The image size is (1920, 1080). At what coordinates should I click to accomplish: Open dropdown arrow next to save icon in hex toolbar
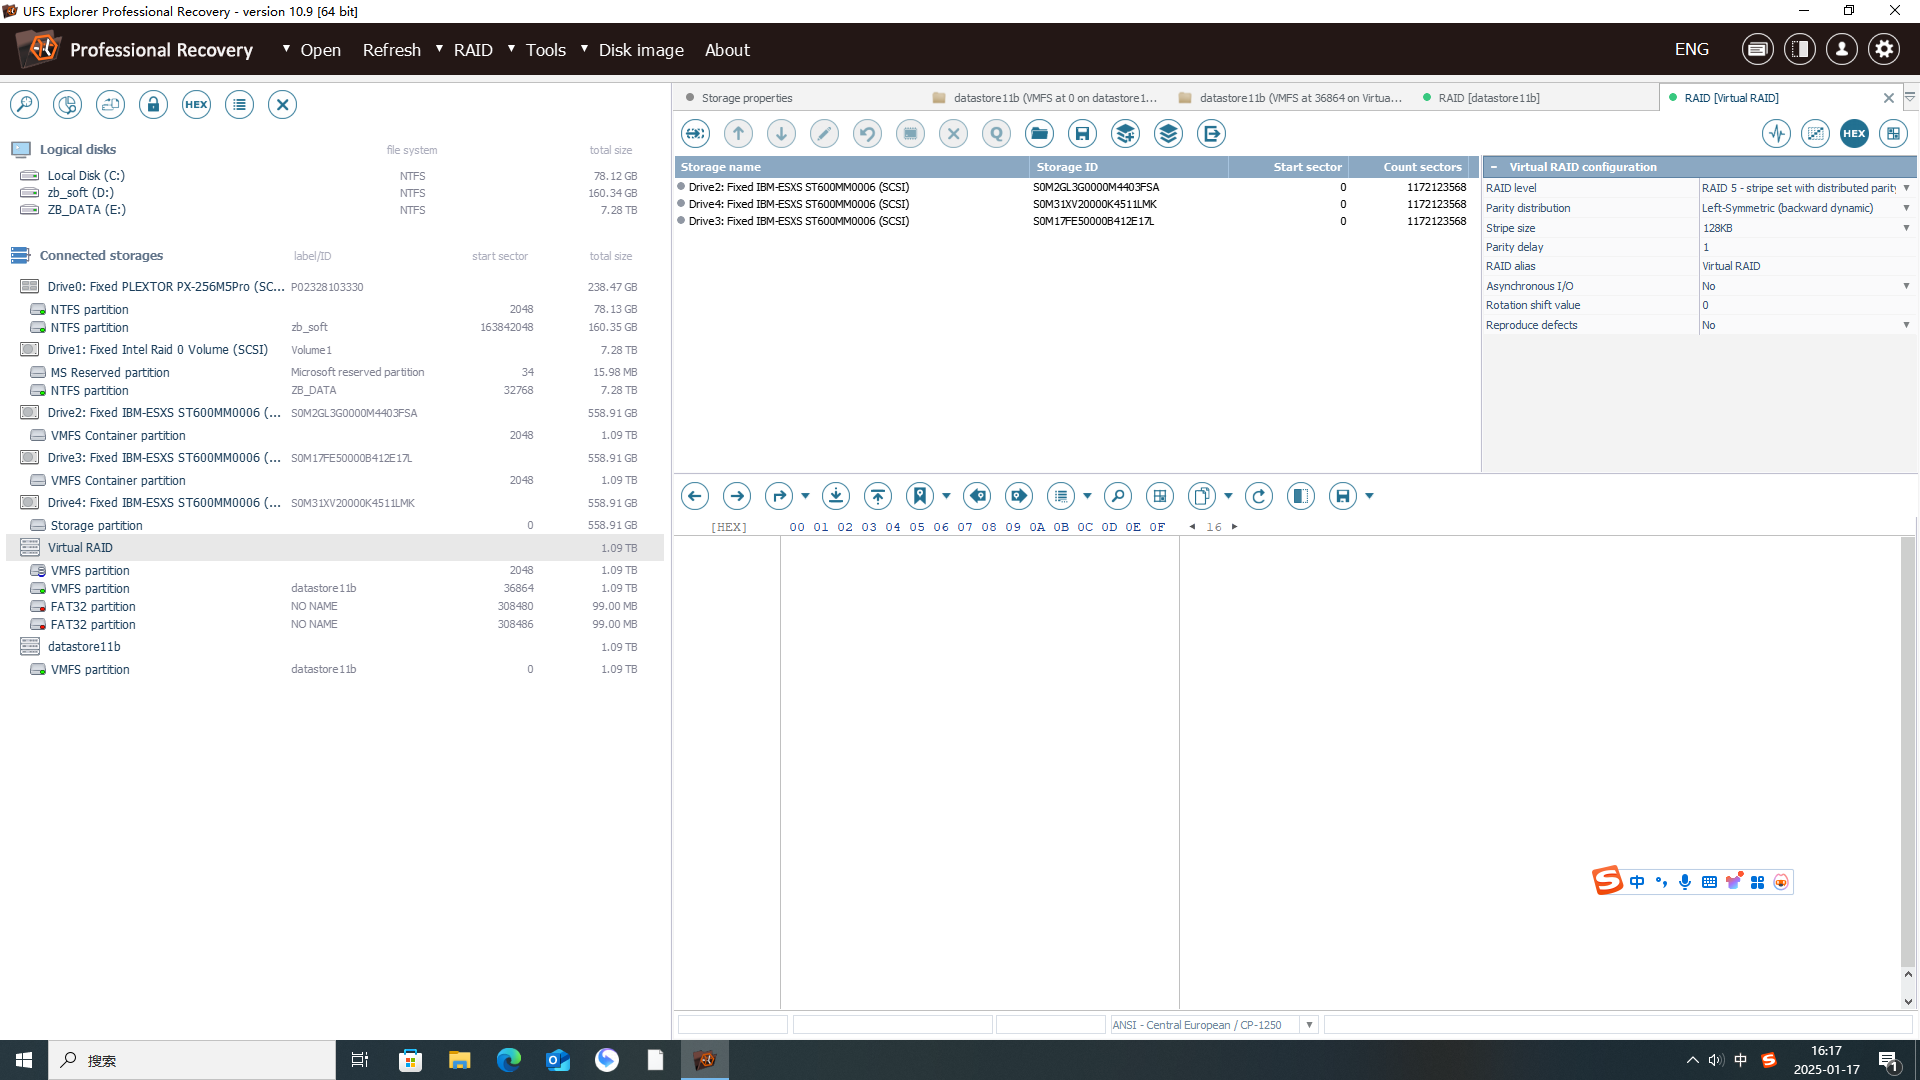point(1369,496)
